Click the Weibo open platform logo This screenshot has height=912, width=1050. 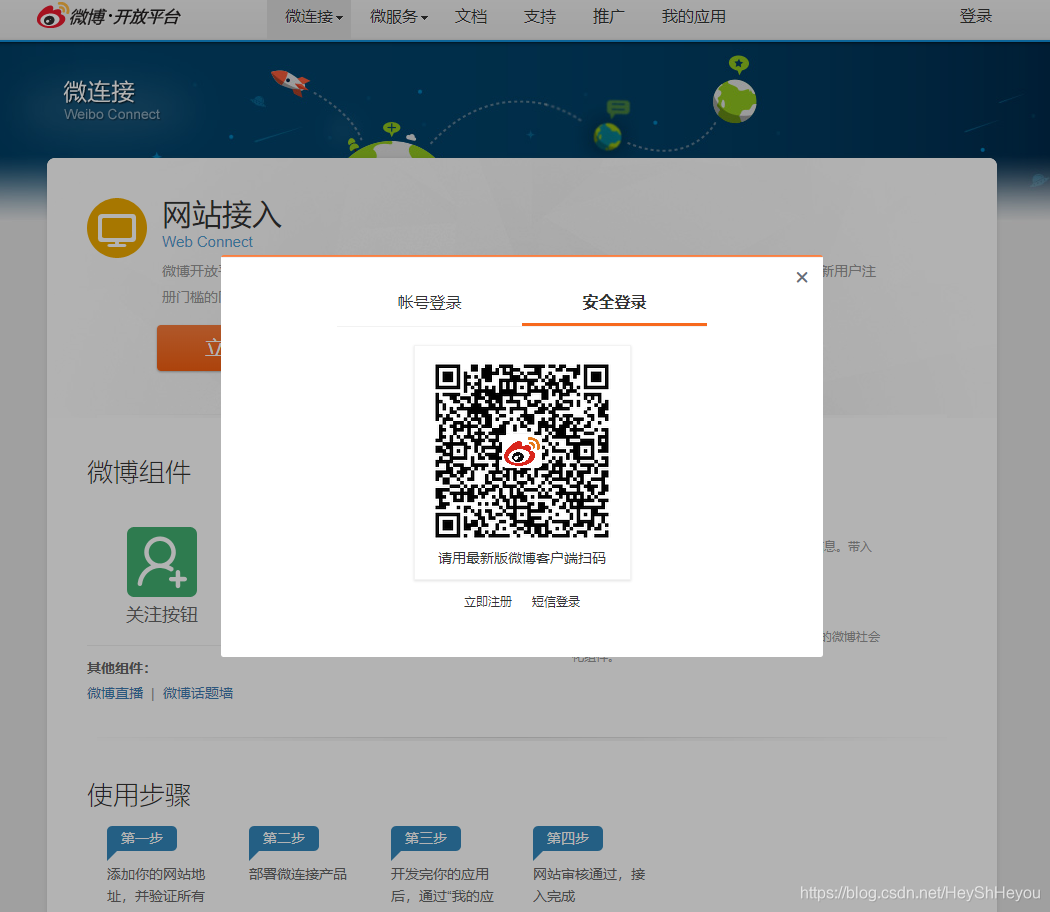click(108, 16)
